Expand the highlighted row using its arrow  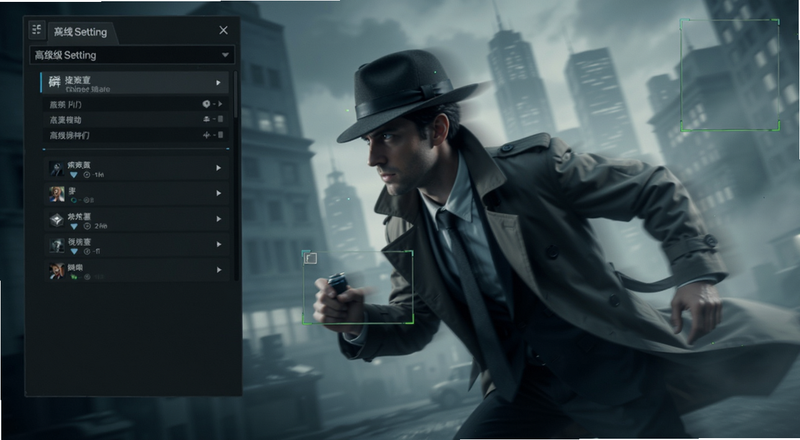(x=218, y=82)
